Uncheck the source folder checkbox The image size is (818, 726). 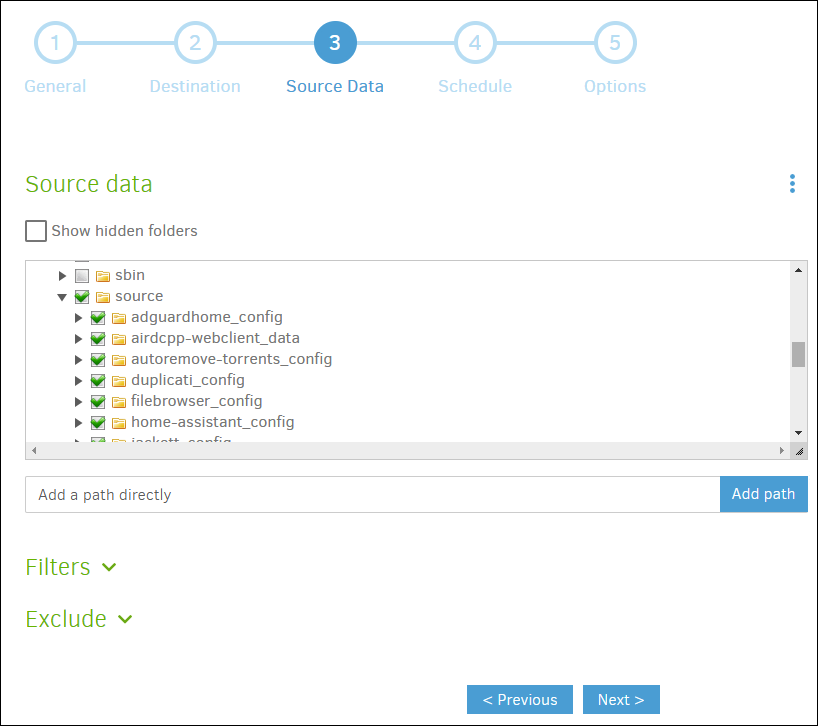(x=82, y=297)
